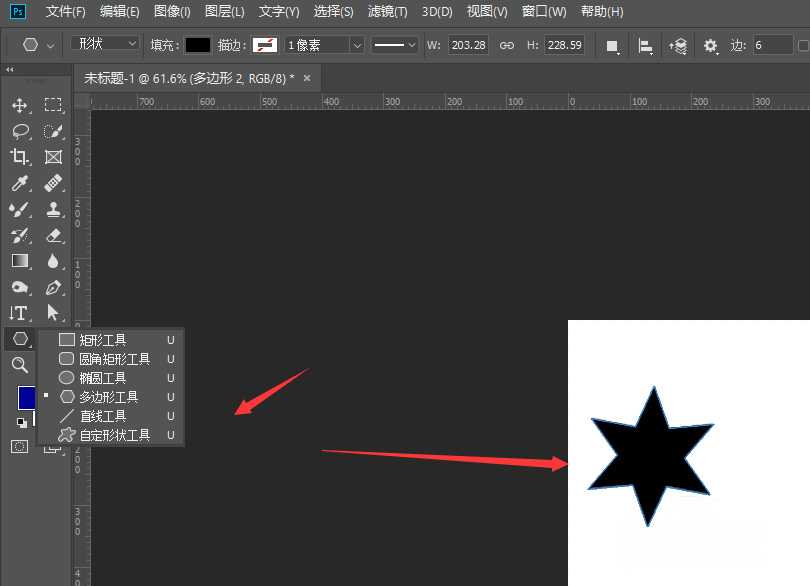Click the black 填充 fill swatch
This screenshot has height=586, width=810.
click(198, 45)
